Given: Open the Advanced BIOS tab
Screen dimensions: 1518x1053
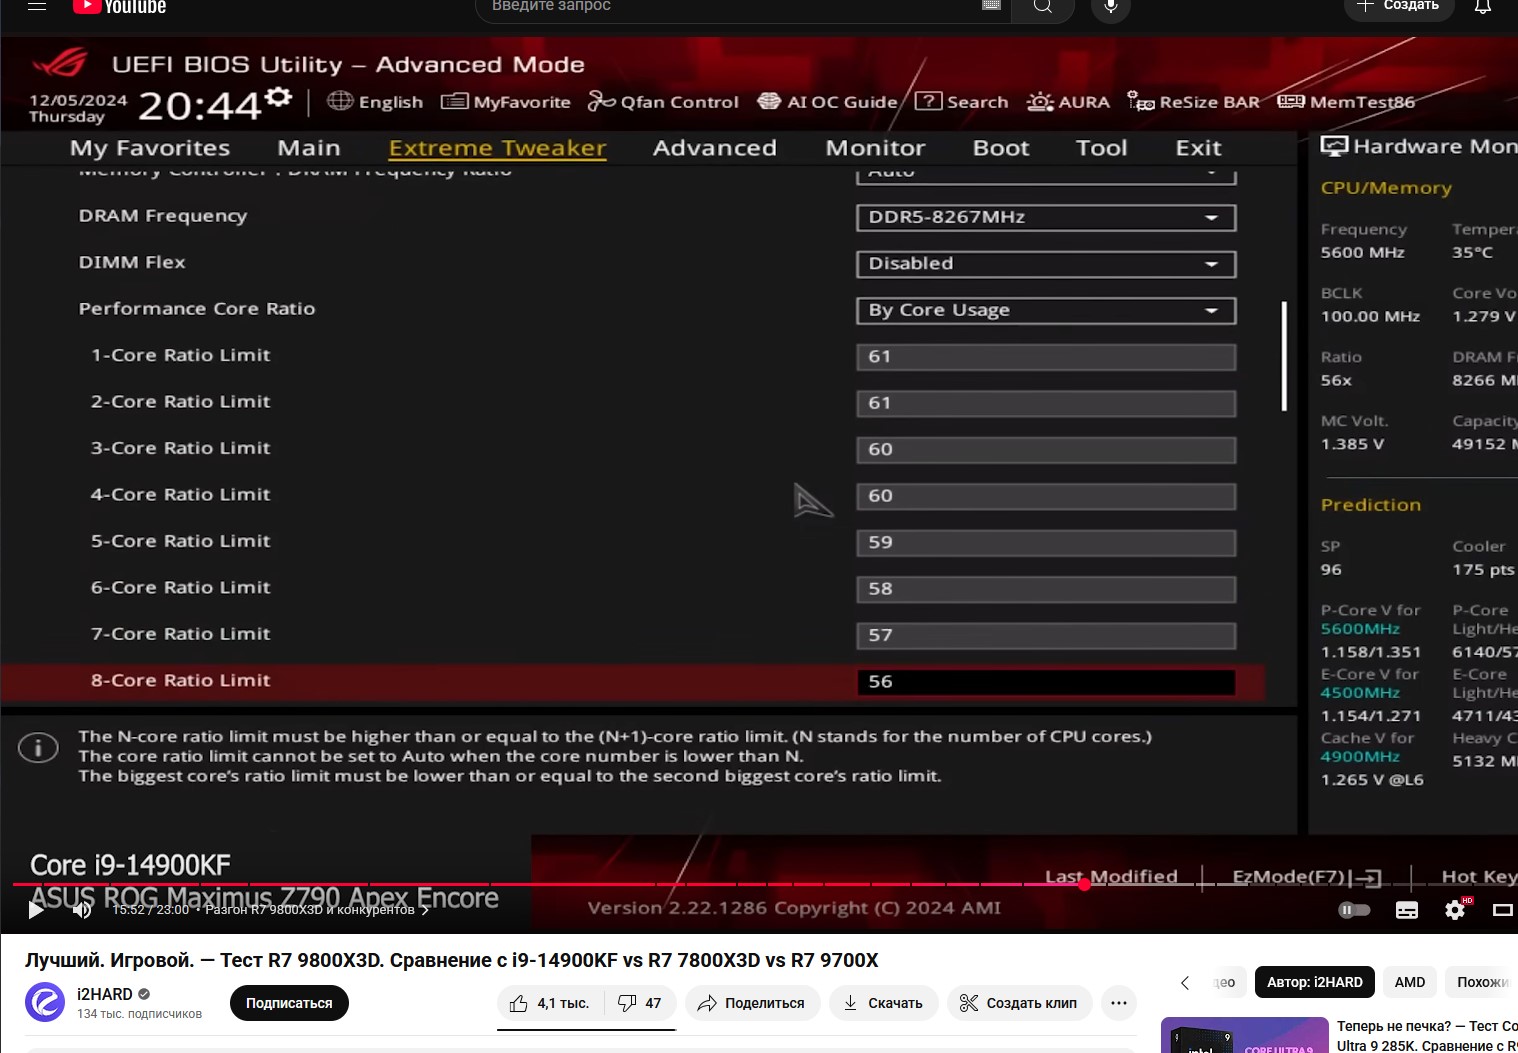Looking at the screenshot, I should [x=715, y=148].
